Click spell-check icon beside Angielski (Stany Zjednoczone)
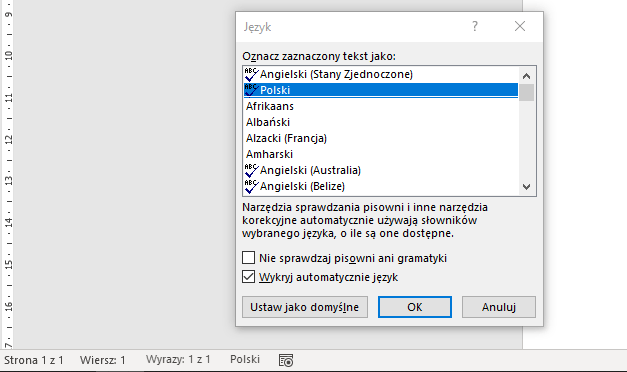The width and height of the screenshot is (627, 372). tap(251, 74)
